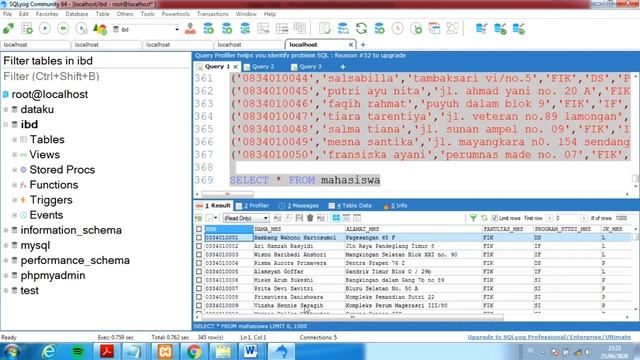Expand the Stored Procs folder
The image size is (640, 360).
click(x=14, y=170)
